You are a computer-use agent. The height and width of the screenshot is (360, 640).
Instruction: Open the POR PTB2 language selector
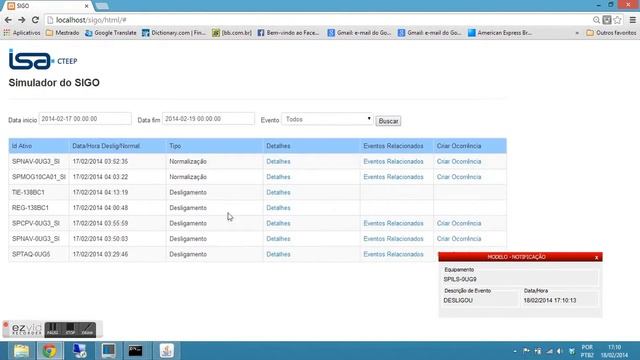pos(587,351)
